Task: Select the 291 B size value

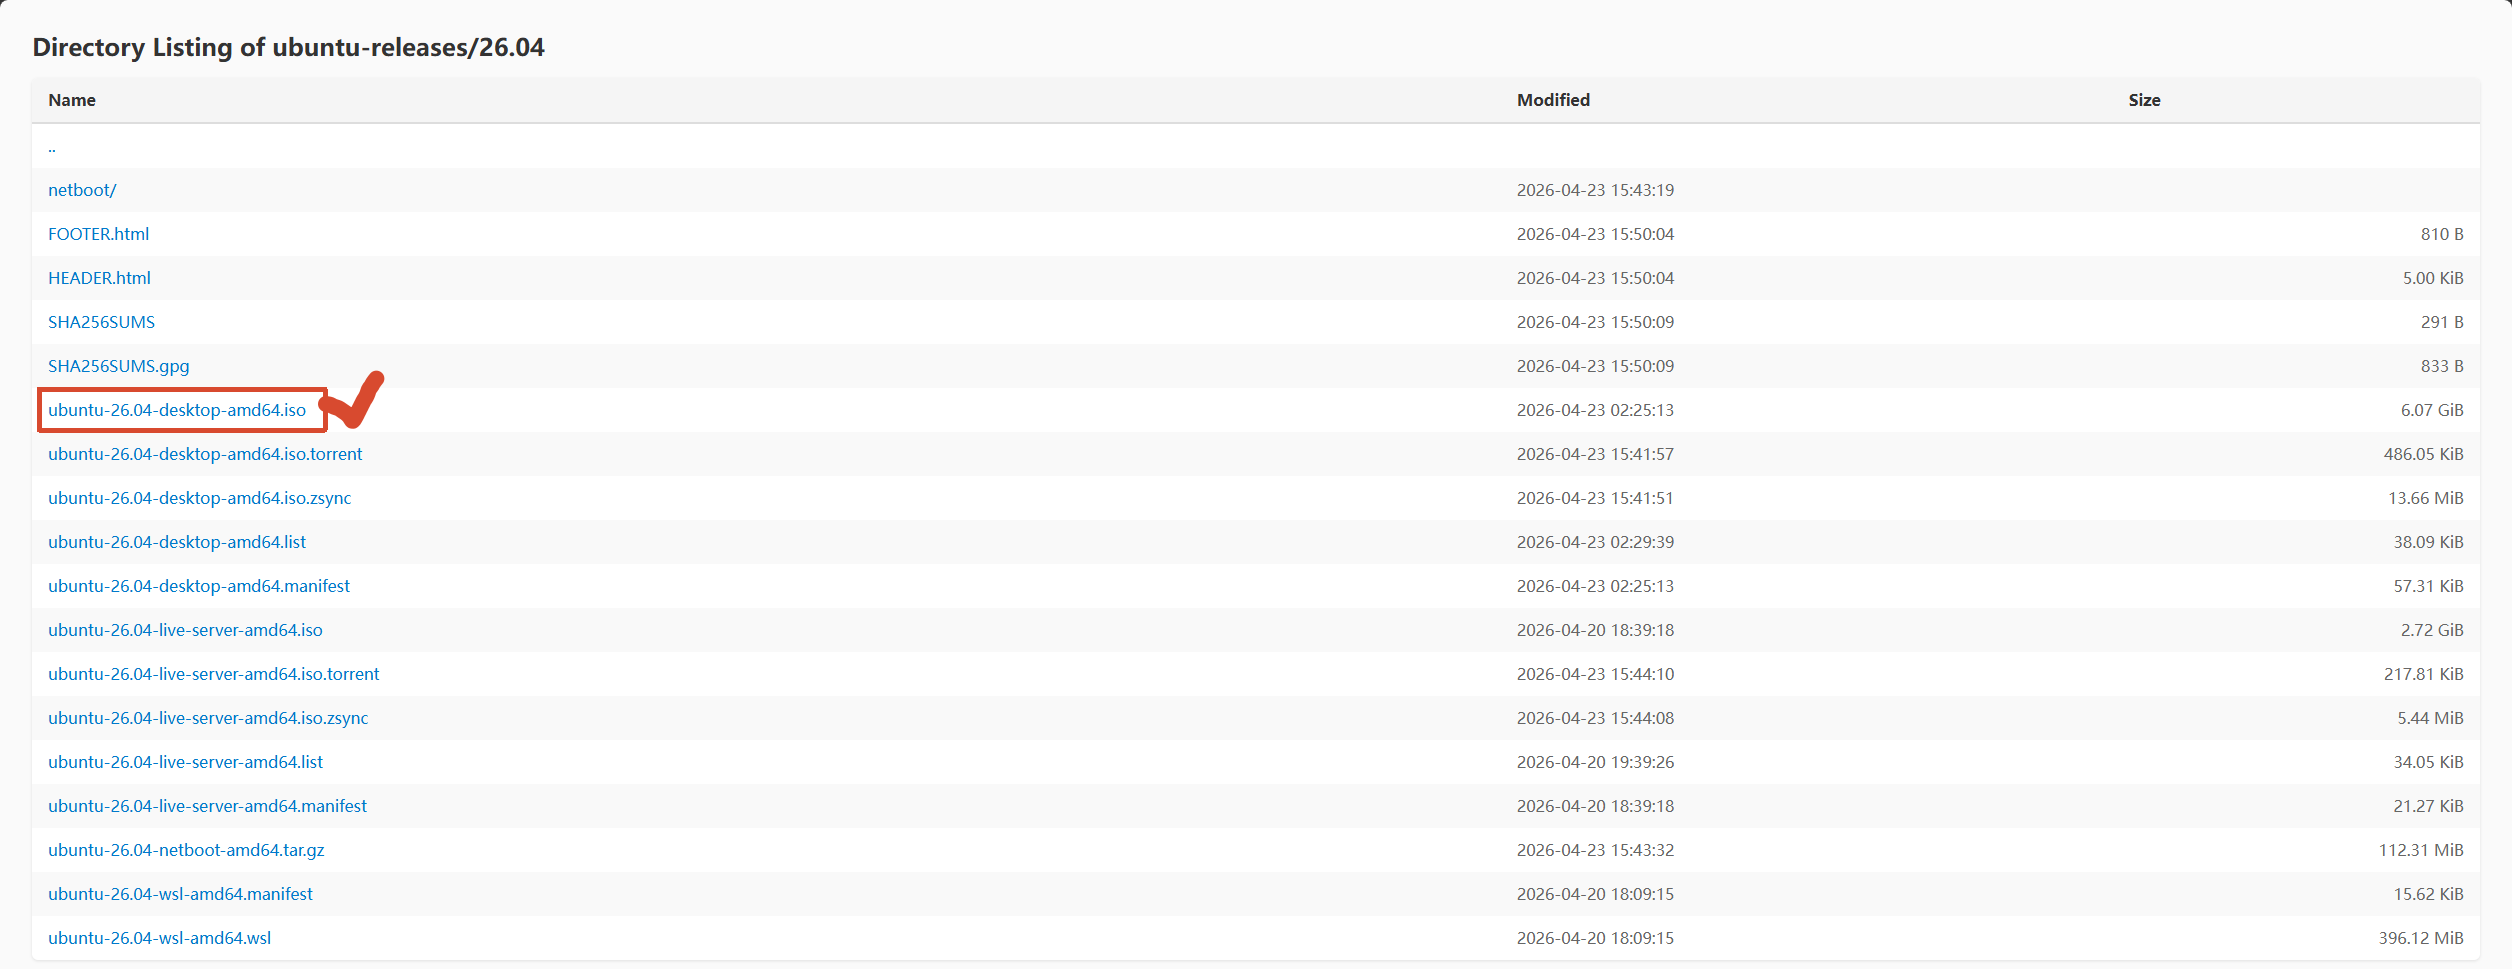Action: 2442,322
